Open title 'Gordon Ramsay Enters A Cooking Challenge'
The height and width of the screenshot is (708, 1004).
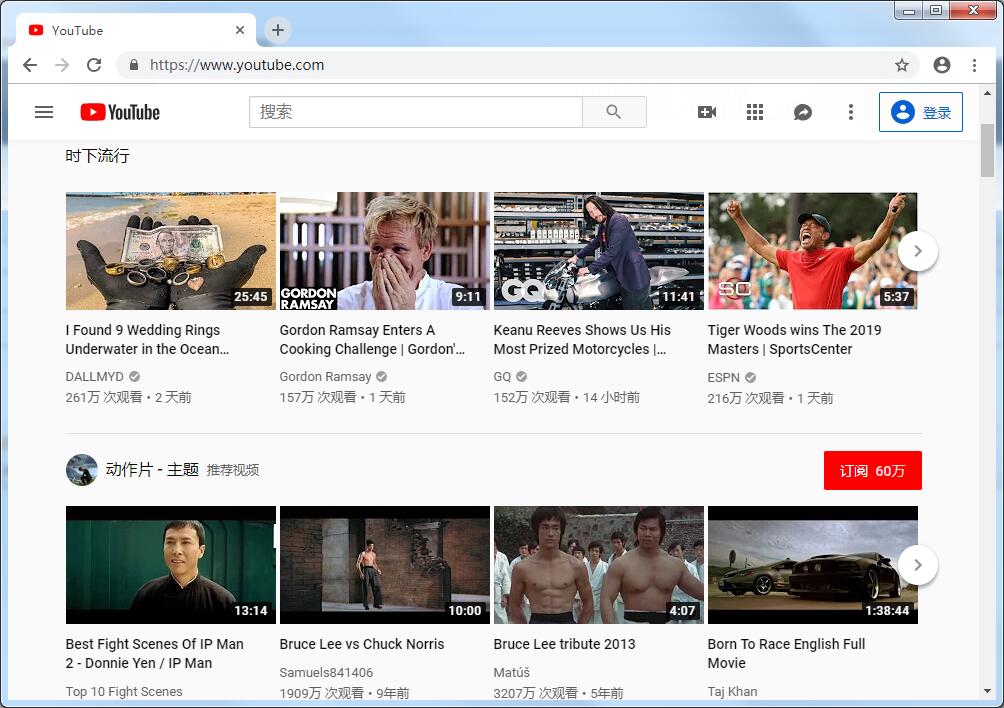pos(372,339)
